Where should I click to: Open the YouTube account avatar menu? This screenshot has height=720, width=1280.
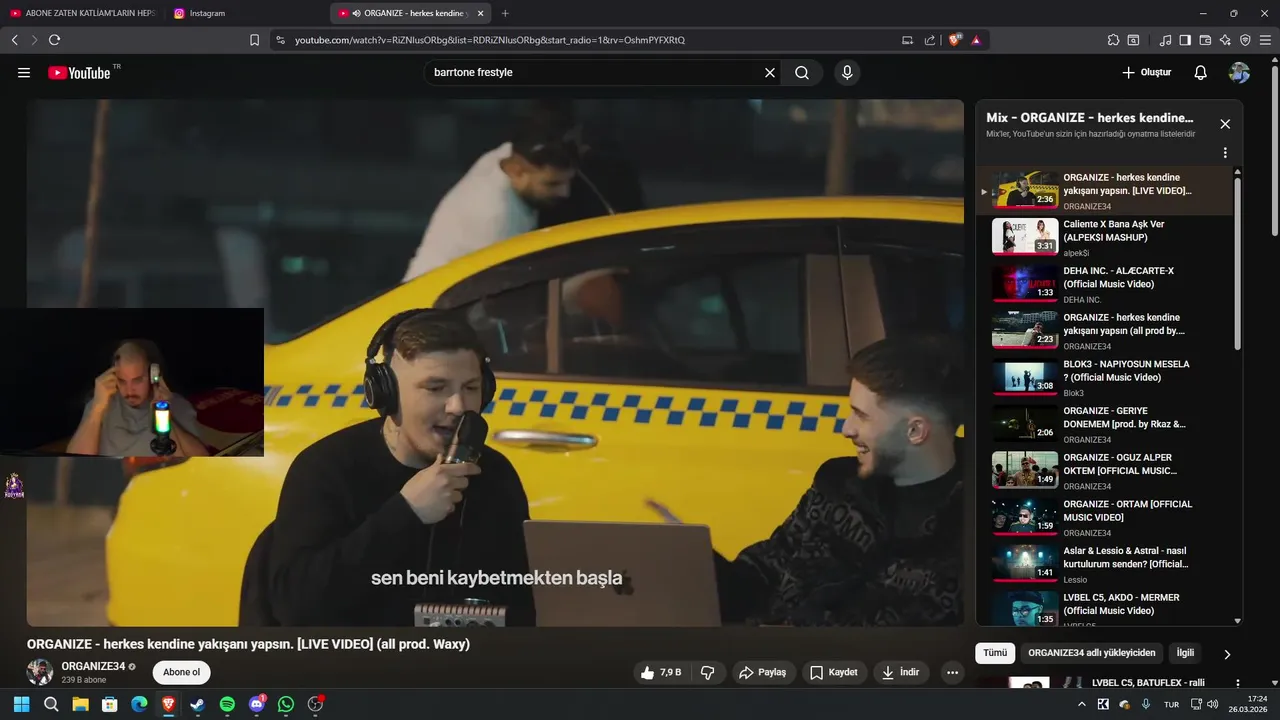(x=1239, y=73)
